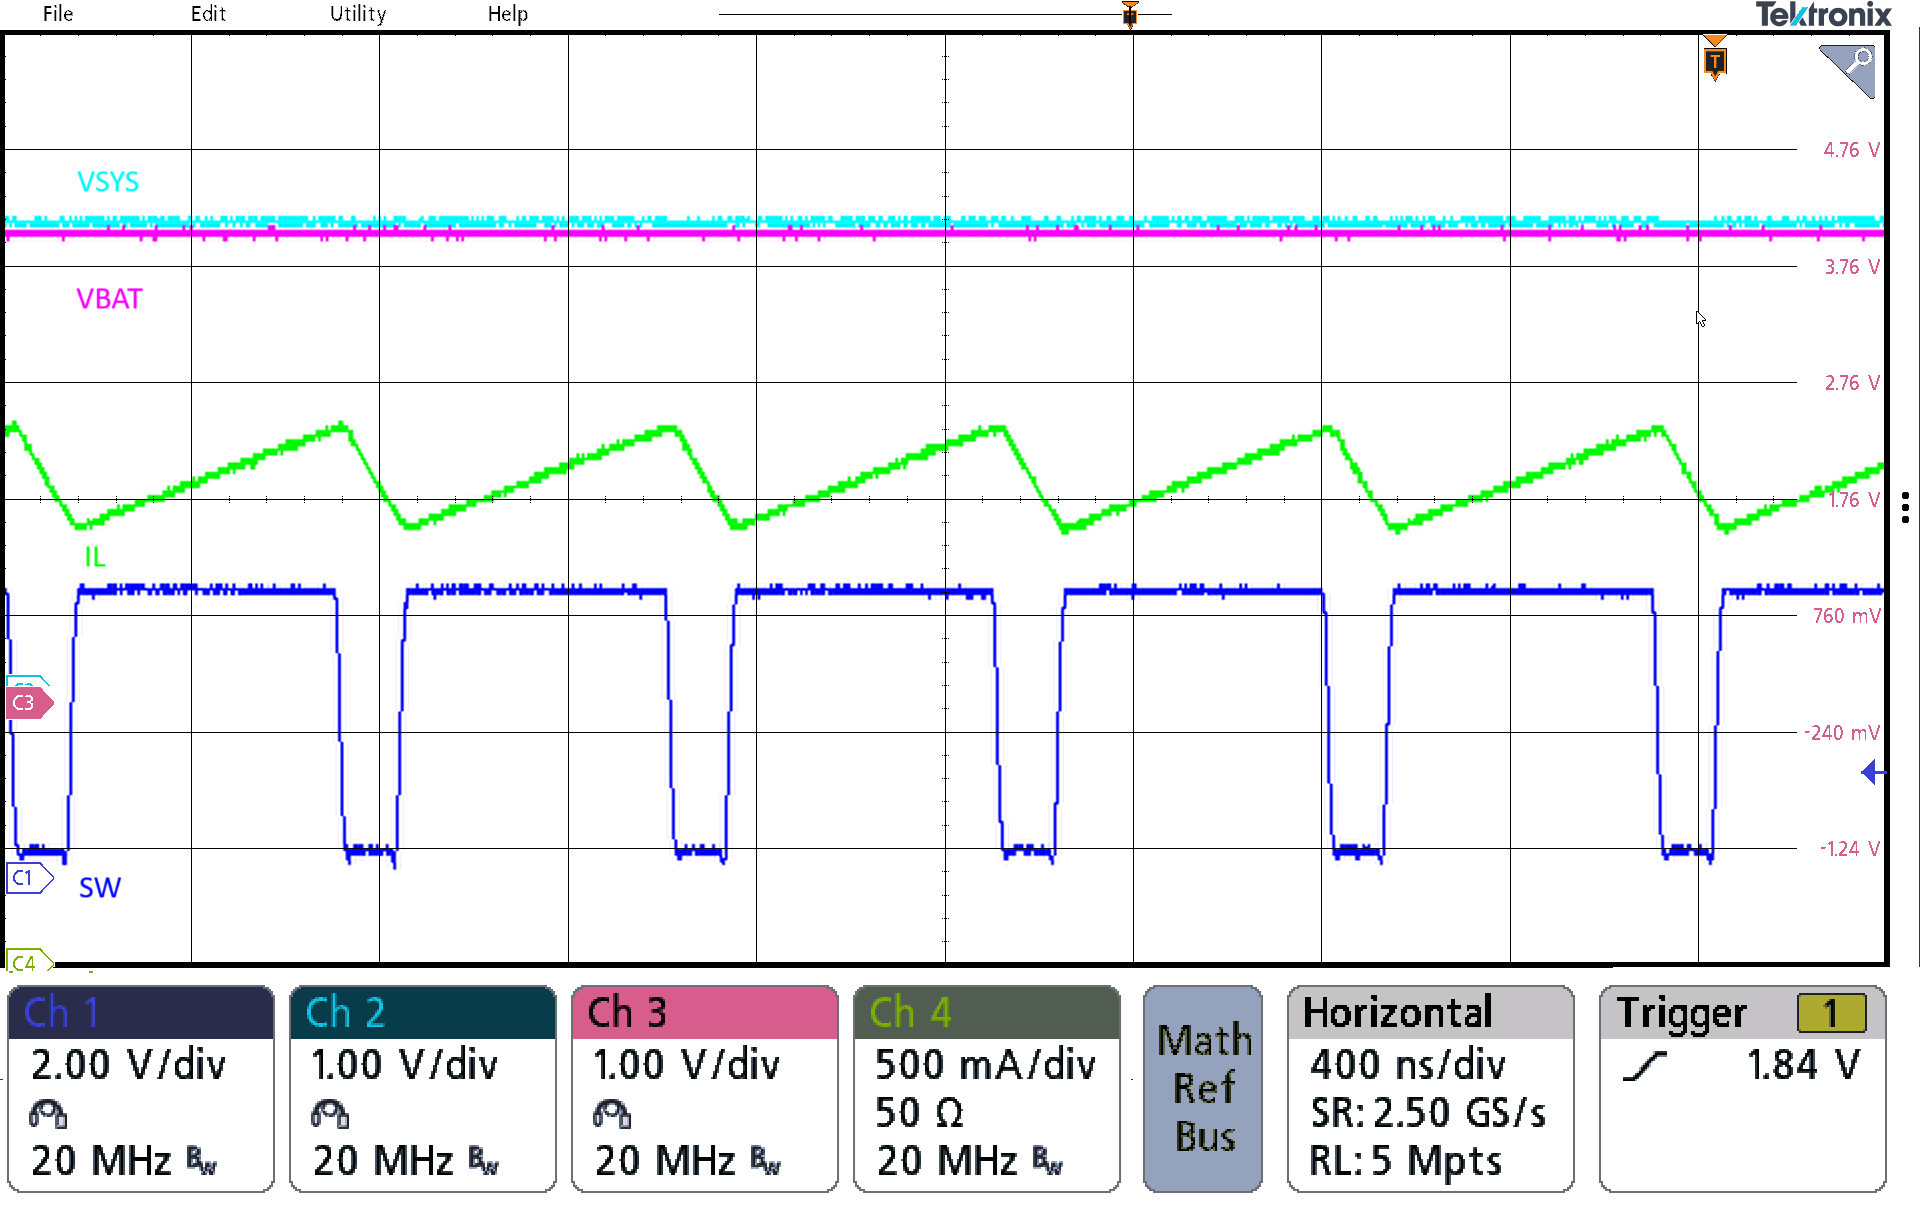Viewport: 1920px width, 1225px height.
Task: Open the Ch 4 settings badge
Action: coord(987,1088)
